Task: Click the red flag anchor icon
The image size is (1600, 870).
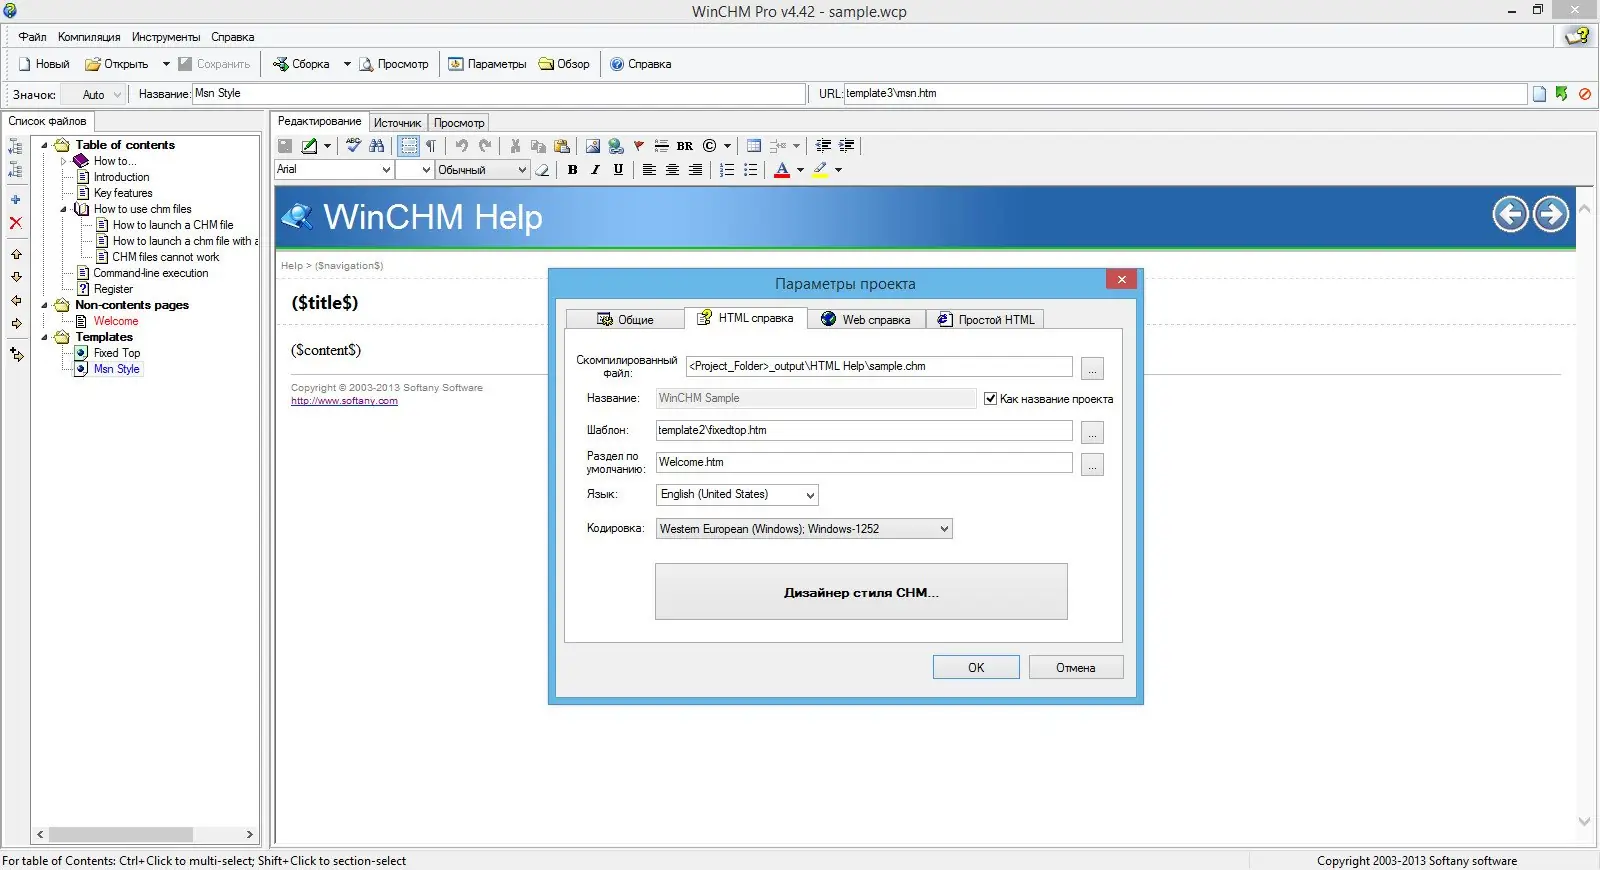Action: [639, 145]
